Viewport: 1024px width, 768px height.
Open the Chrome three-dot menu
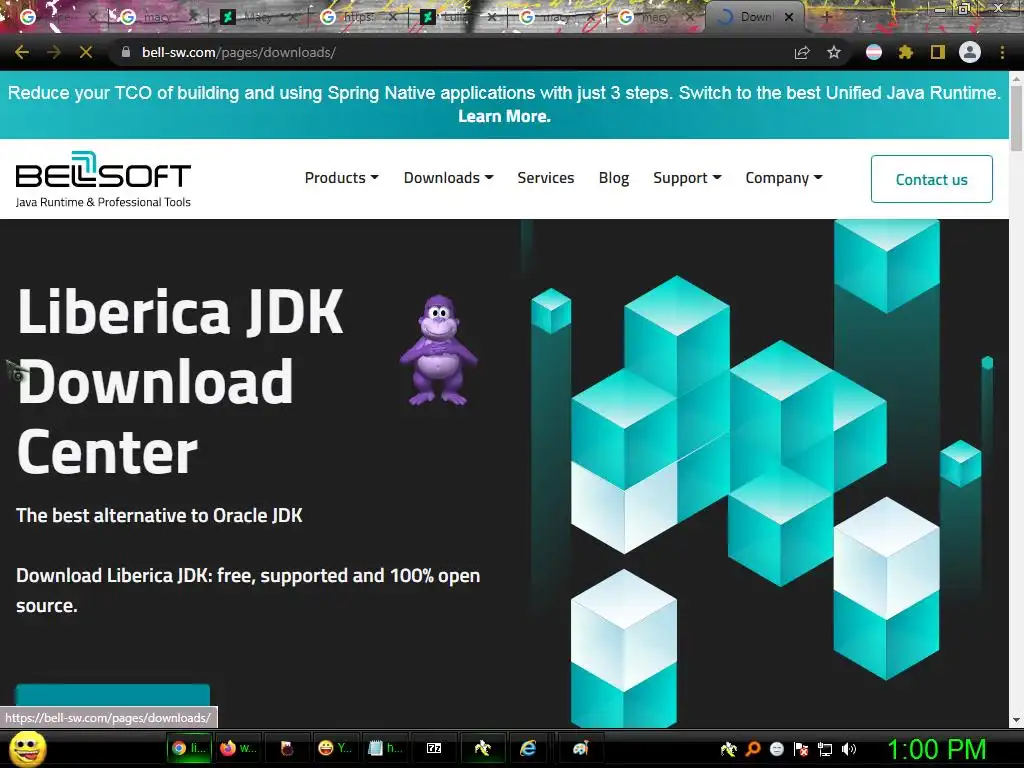pos(1002,52)
